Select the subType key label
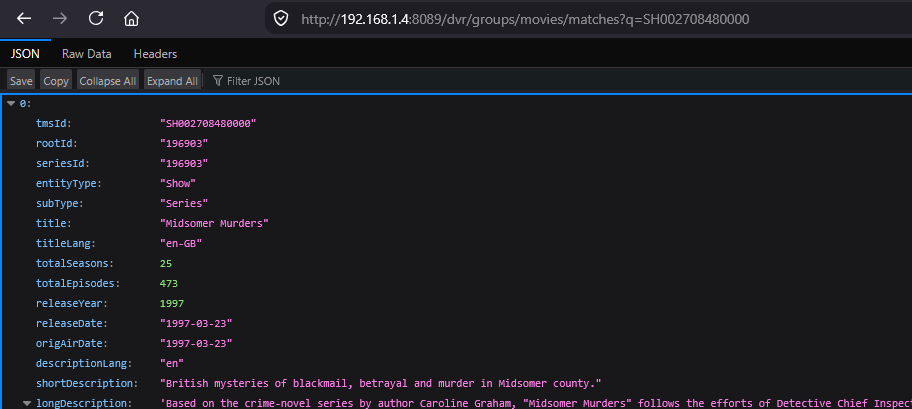Image resolution: width=912 pixels, height=409 pixels. 59,203
